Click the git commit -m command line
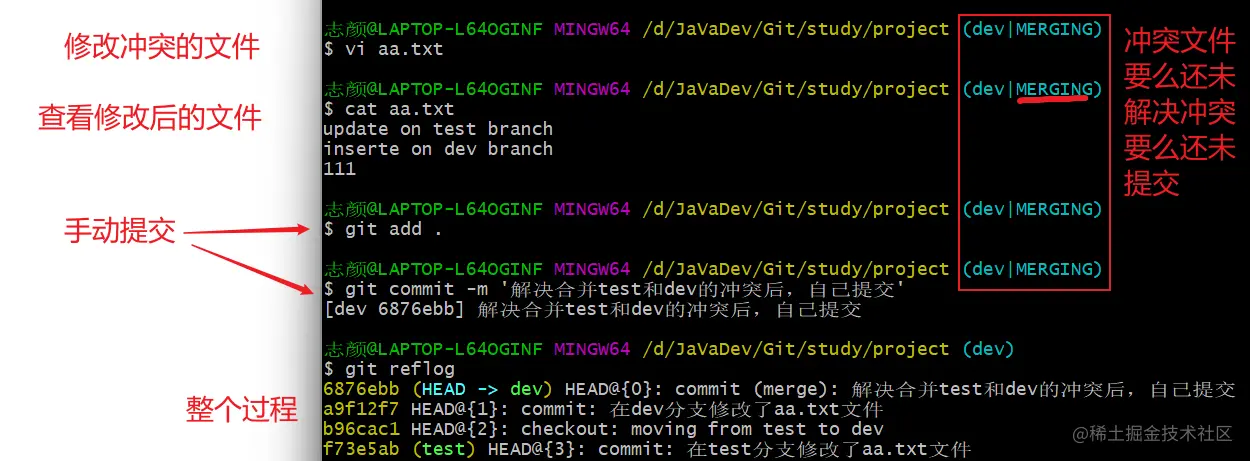1250x461 pixels. pos(615,289)
